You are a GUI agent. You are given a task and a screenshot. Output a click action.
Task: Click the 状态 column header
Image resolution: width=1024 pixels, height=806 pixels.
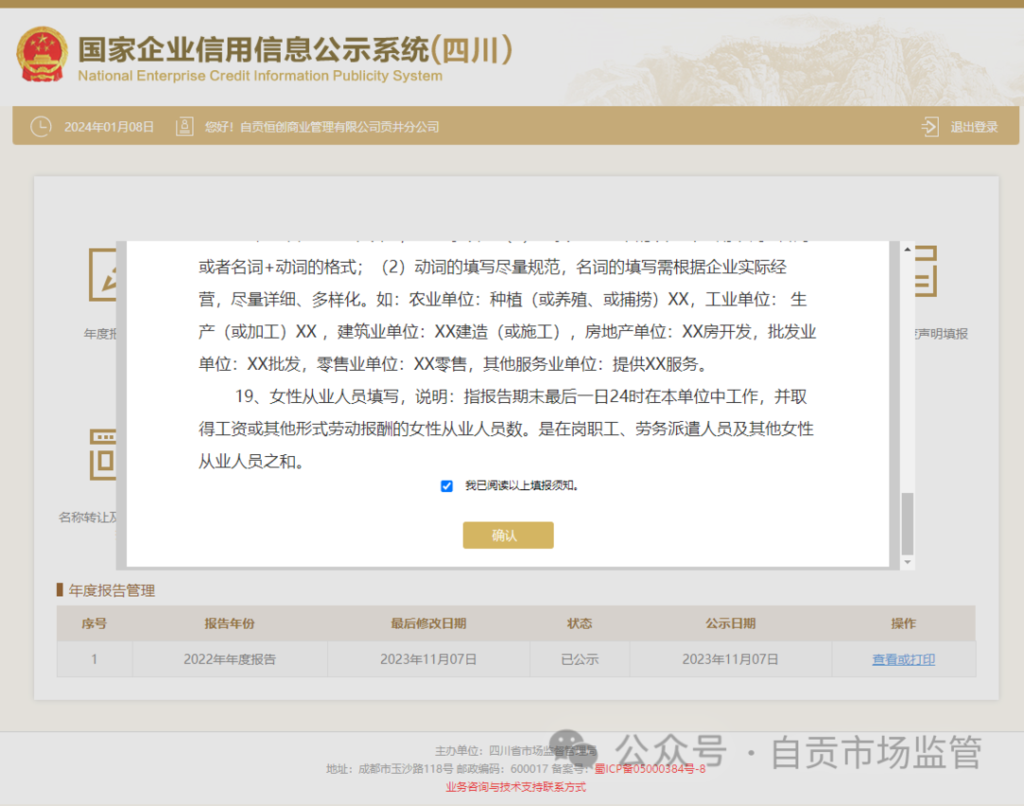(x=579, y=624)
